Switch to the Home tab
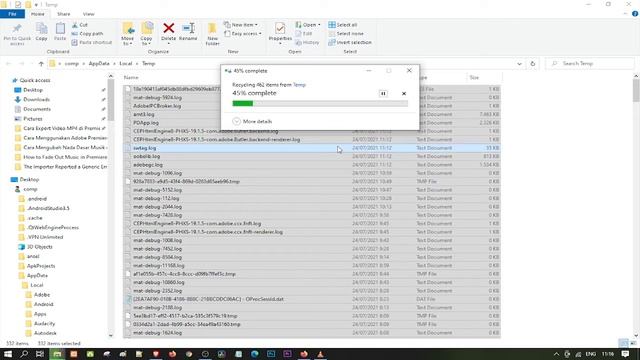The image size is (640, 360). pyautogui.click(x=38, y=14)
